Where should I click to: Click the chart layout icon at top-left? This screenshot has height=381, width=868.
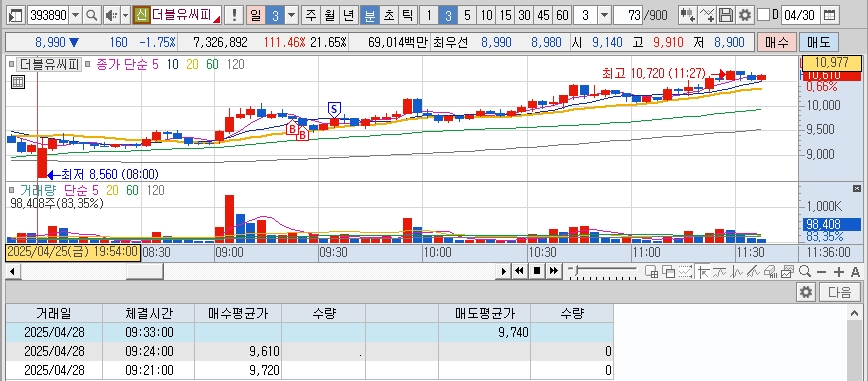click(x=17, y=15)
